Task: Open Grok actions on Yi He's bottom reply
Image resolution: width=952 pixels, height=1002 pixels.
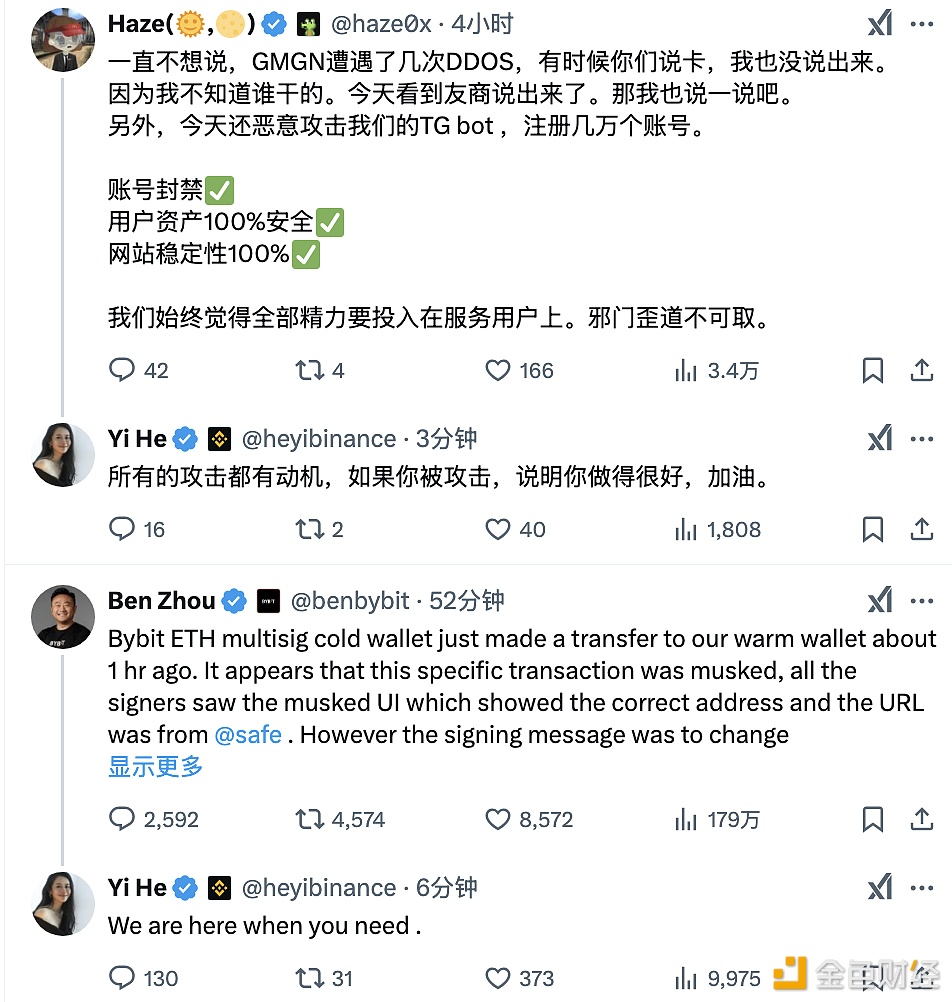Action: point(879,886)
